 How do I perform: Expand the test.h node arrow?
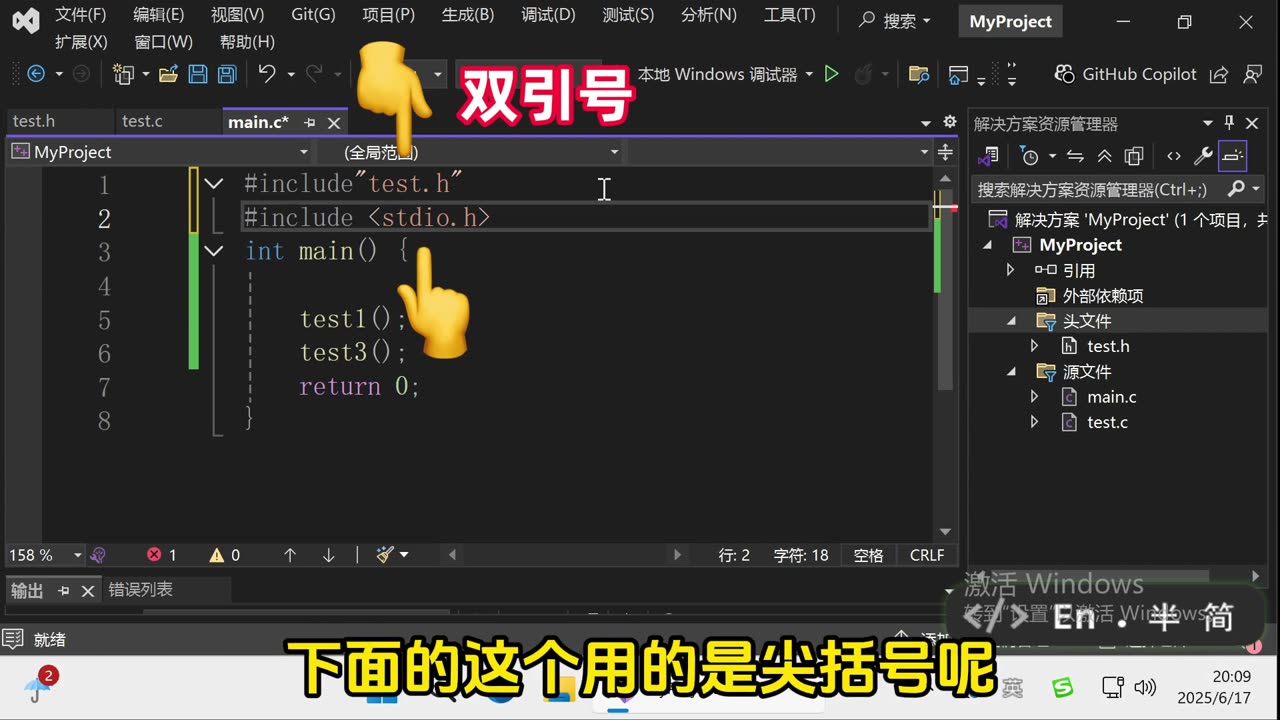point(1034,346)
